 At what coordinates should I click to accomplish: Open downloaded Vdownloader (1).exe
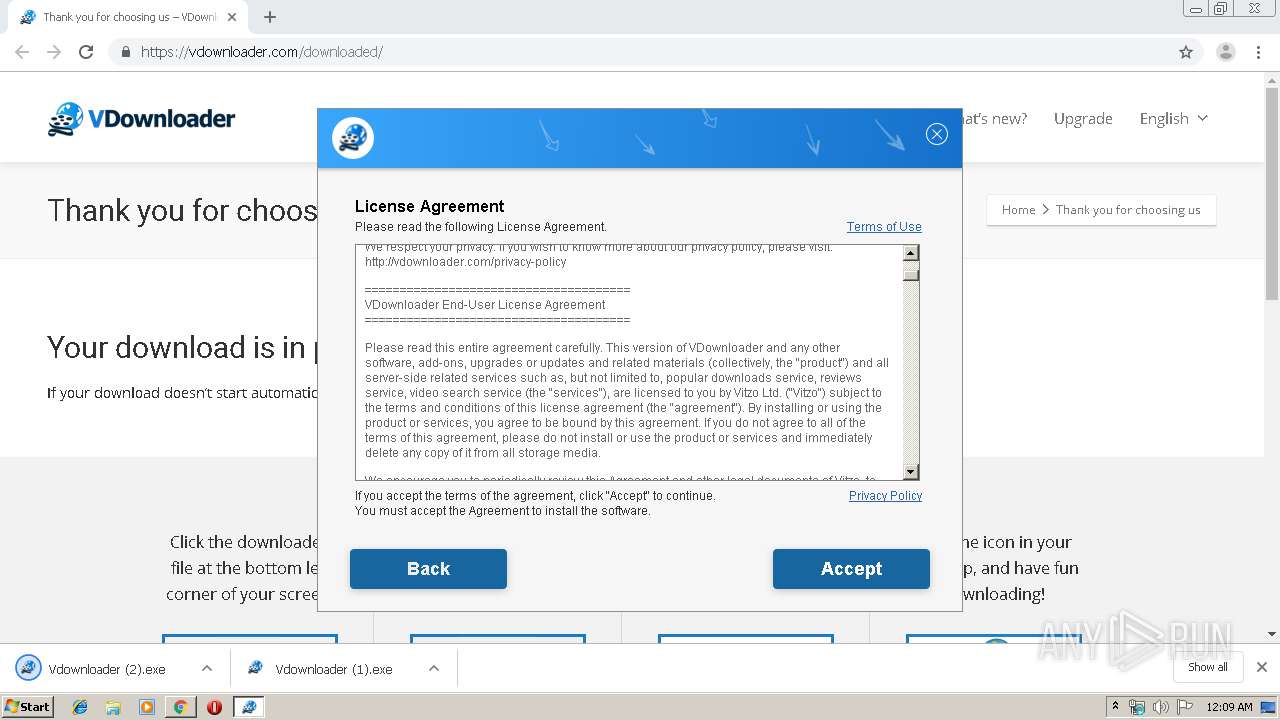334,669
